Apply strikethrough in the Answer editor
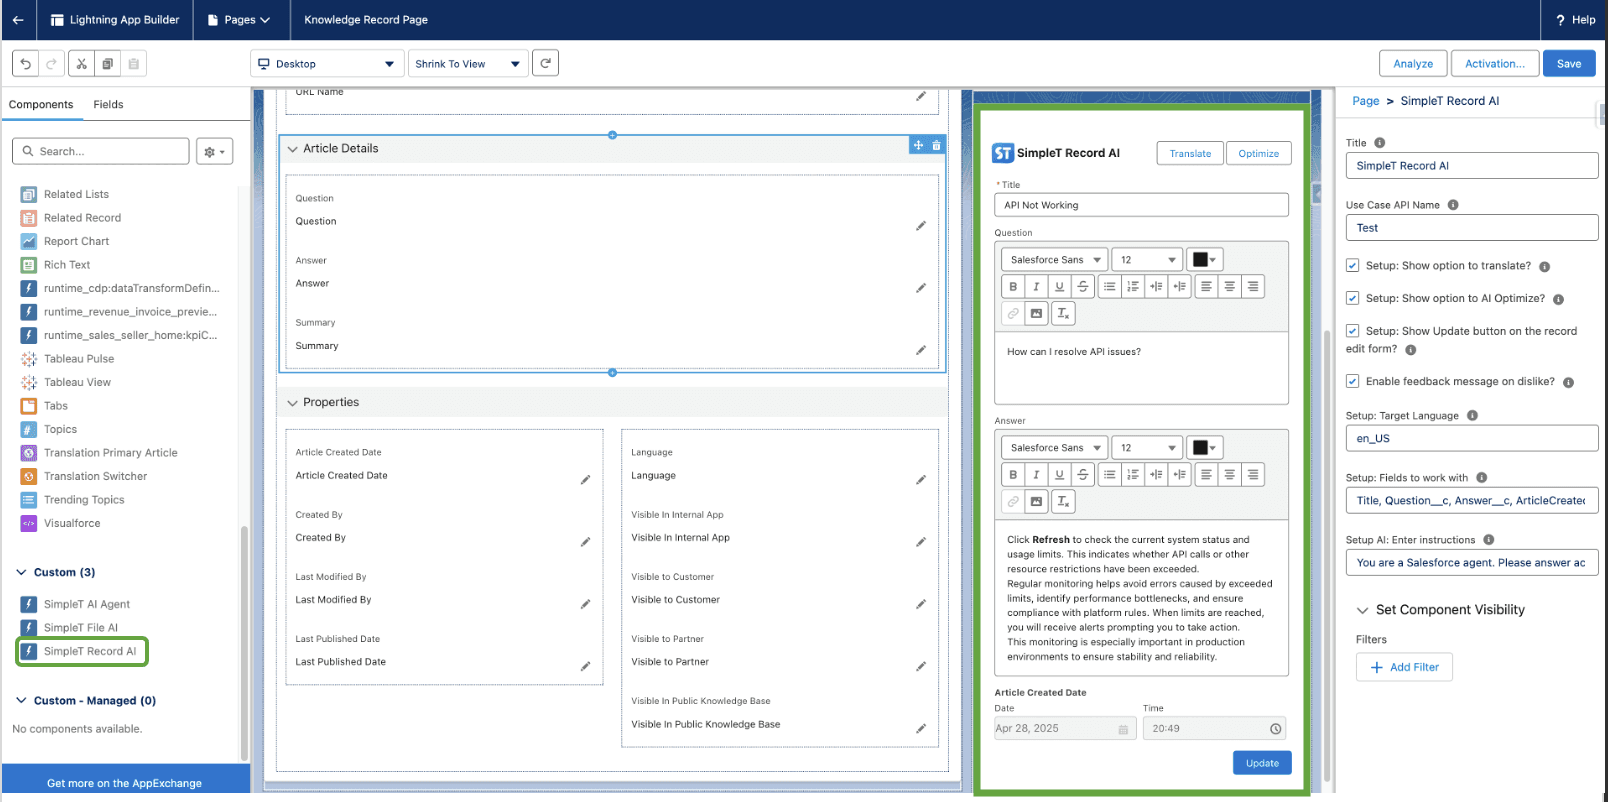Image resolution: width=1608 pixels, height=802 pixels. (1083, 475)
